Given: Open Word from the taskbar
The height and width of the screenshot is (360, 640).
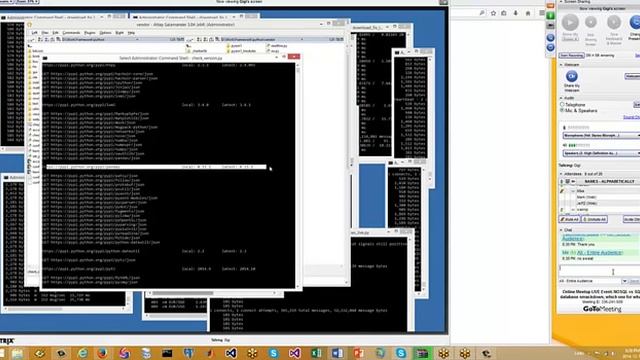Looking at the screenshot, I should pyautogui.click(x=337, y=353).
